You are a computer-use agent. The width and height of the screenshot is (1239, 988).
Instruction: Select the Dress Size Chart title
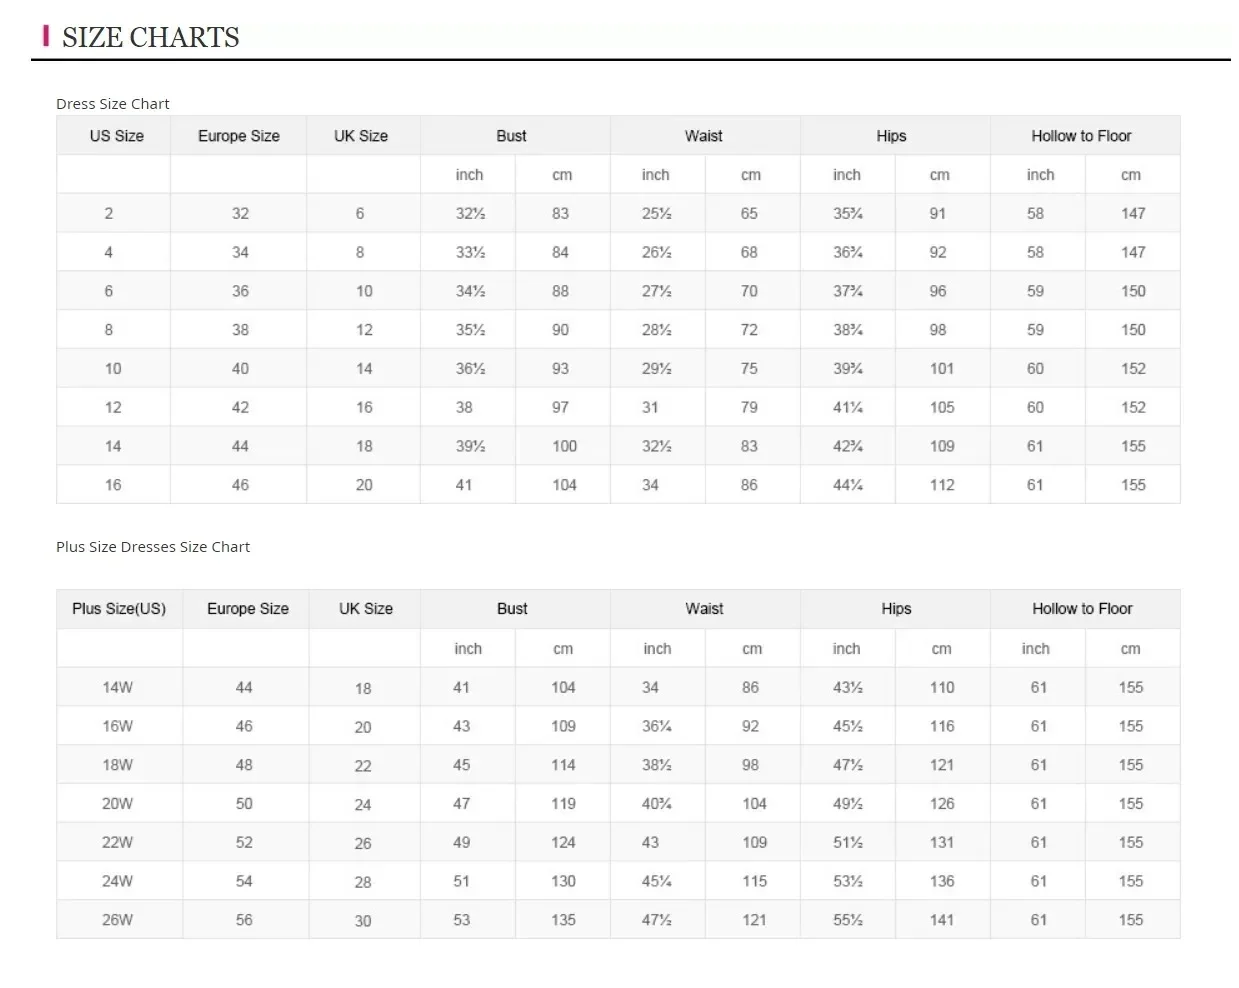coord(113,104)
